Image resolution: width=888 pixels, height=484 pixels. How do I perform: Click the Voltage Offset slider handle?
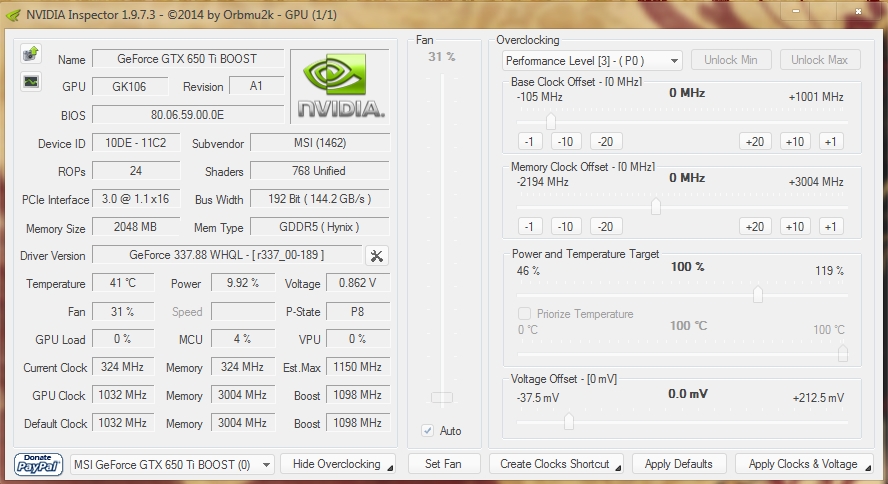569,421
